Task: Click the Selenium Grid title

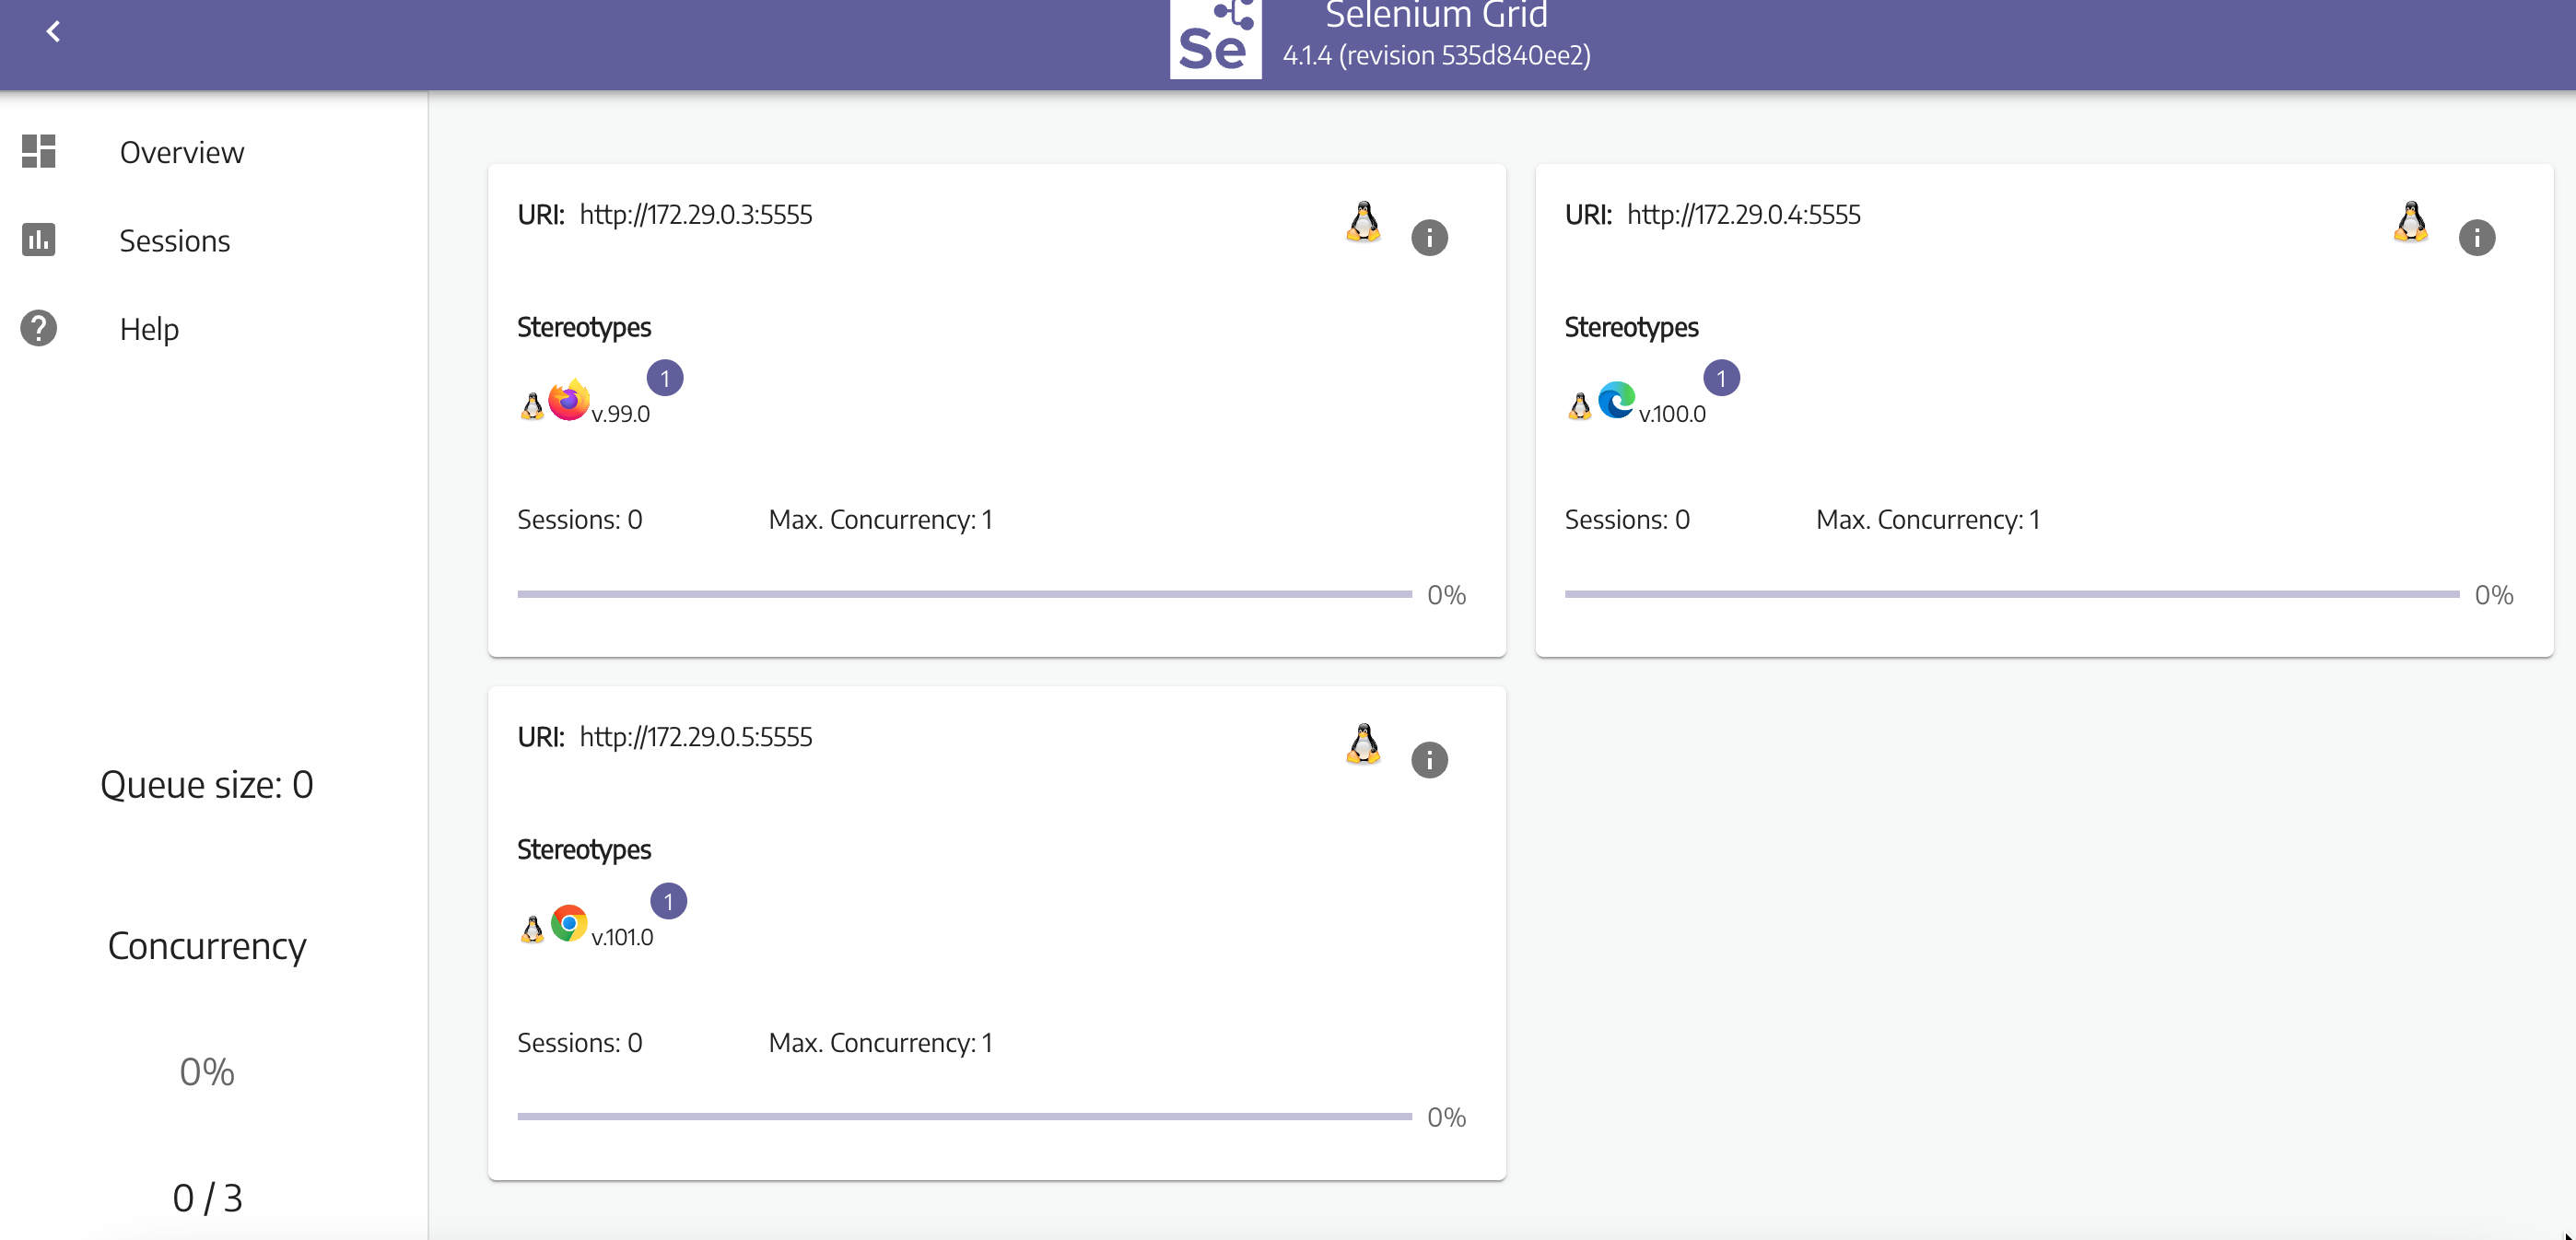Action: pos(1436,14)
